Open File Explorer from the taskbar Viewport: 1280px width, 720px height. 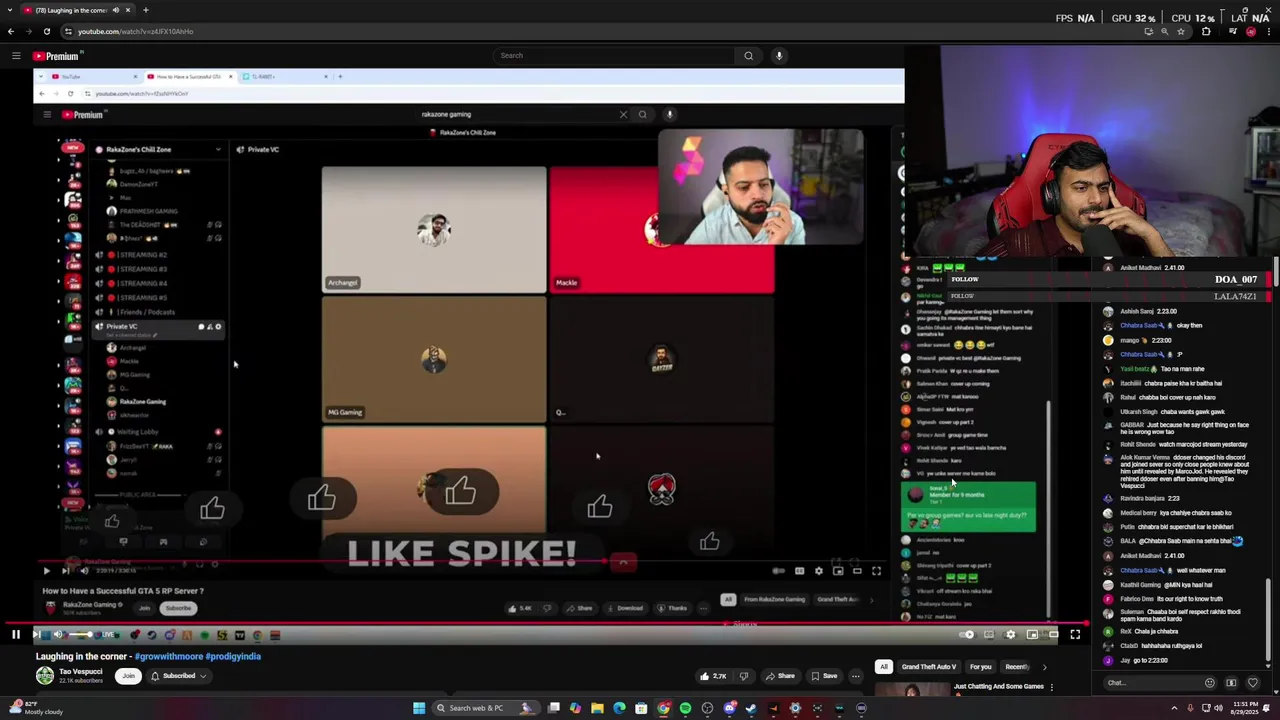point(597,708)
